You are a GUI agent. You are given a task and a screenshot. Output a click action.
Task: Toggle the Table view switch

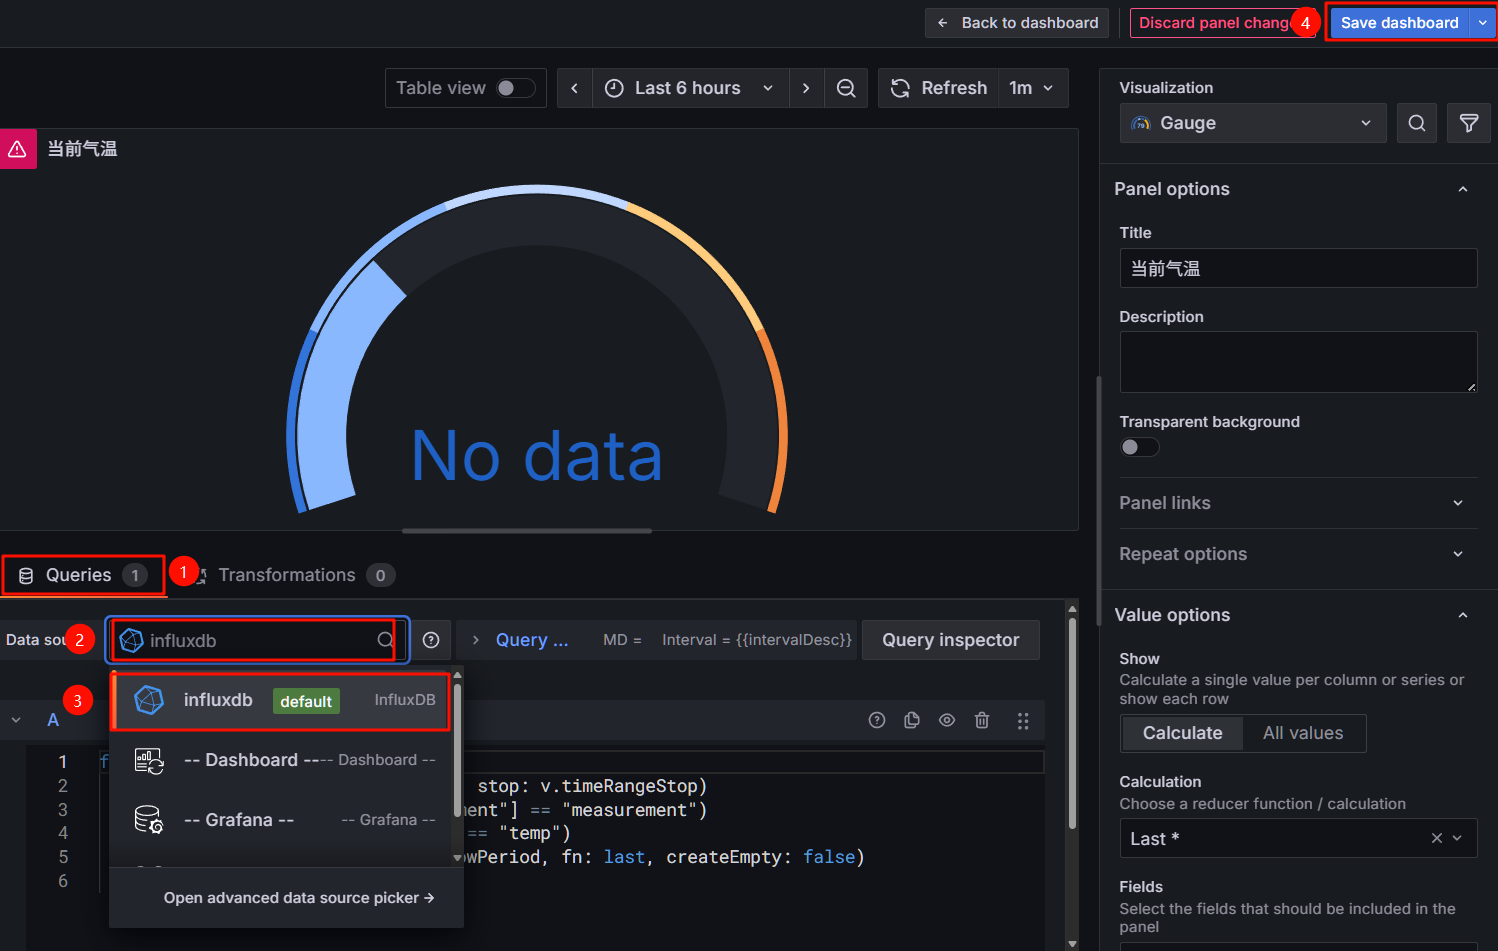tap(513, 88)
